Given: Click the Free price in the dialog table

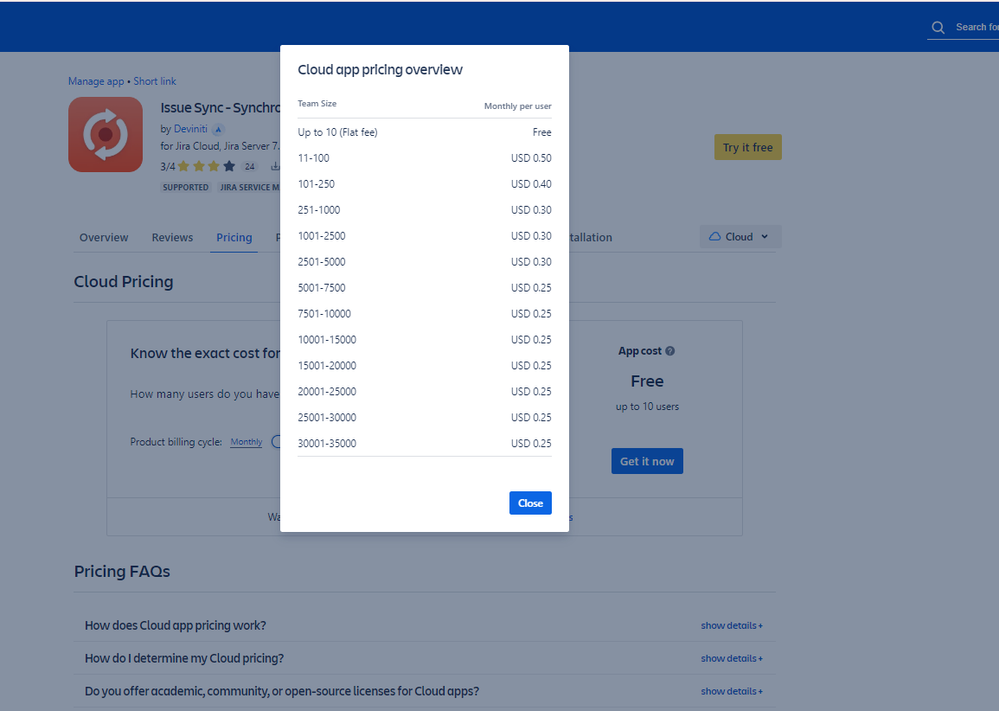Looking at the screenshot, I should (x=542, y=133).
